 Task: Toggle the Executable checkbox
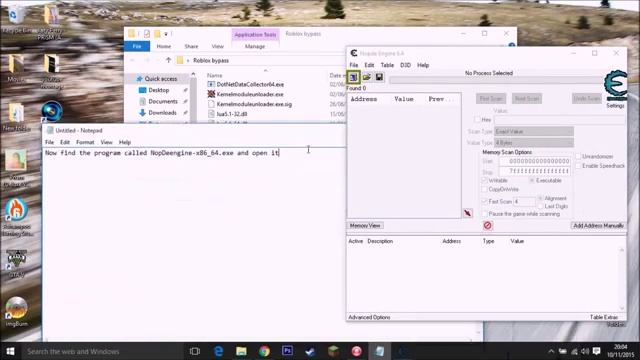click(532, 180)
